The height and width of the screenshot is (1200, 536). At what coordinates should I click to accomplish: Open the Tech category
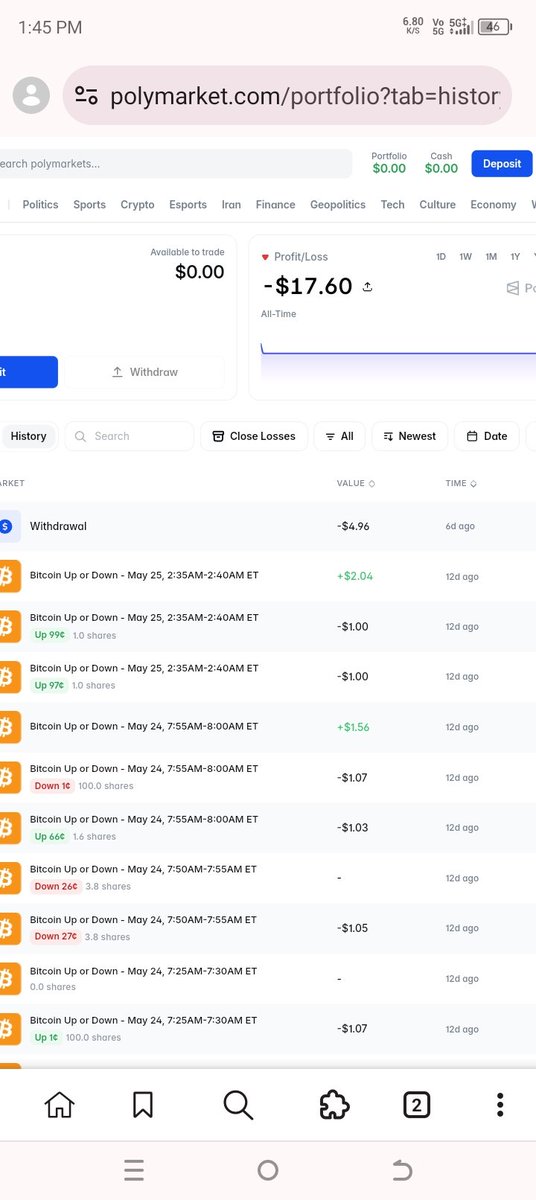[x=393, y=205]
